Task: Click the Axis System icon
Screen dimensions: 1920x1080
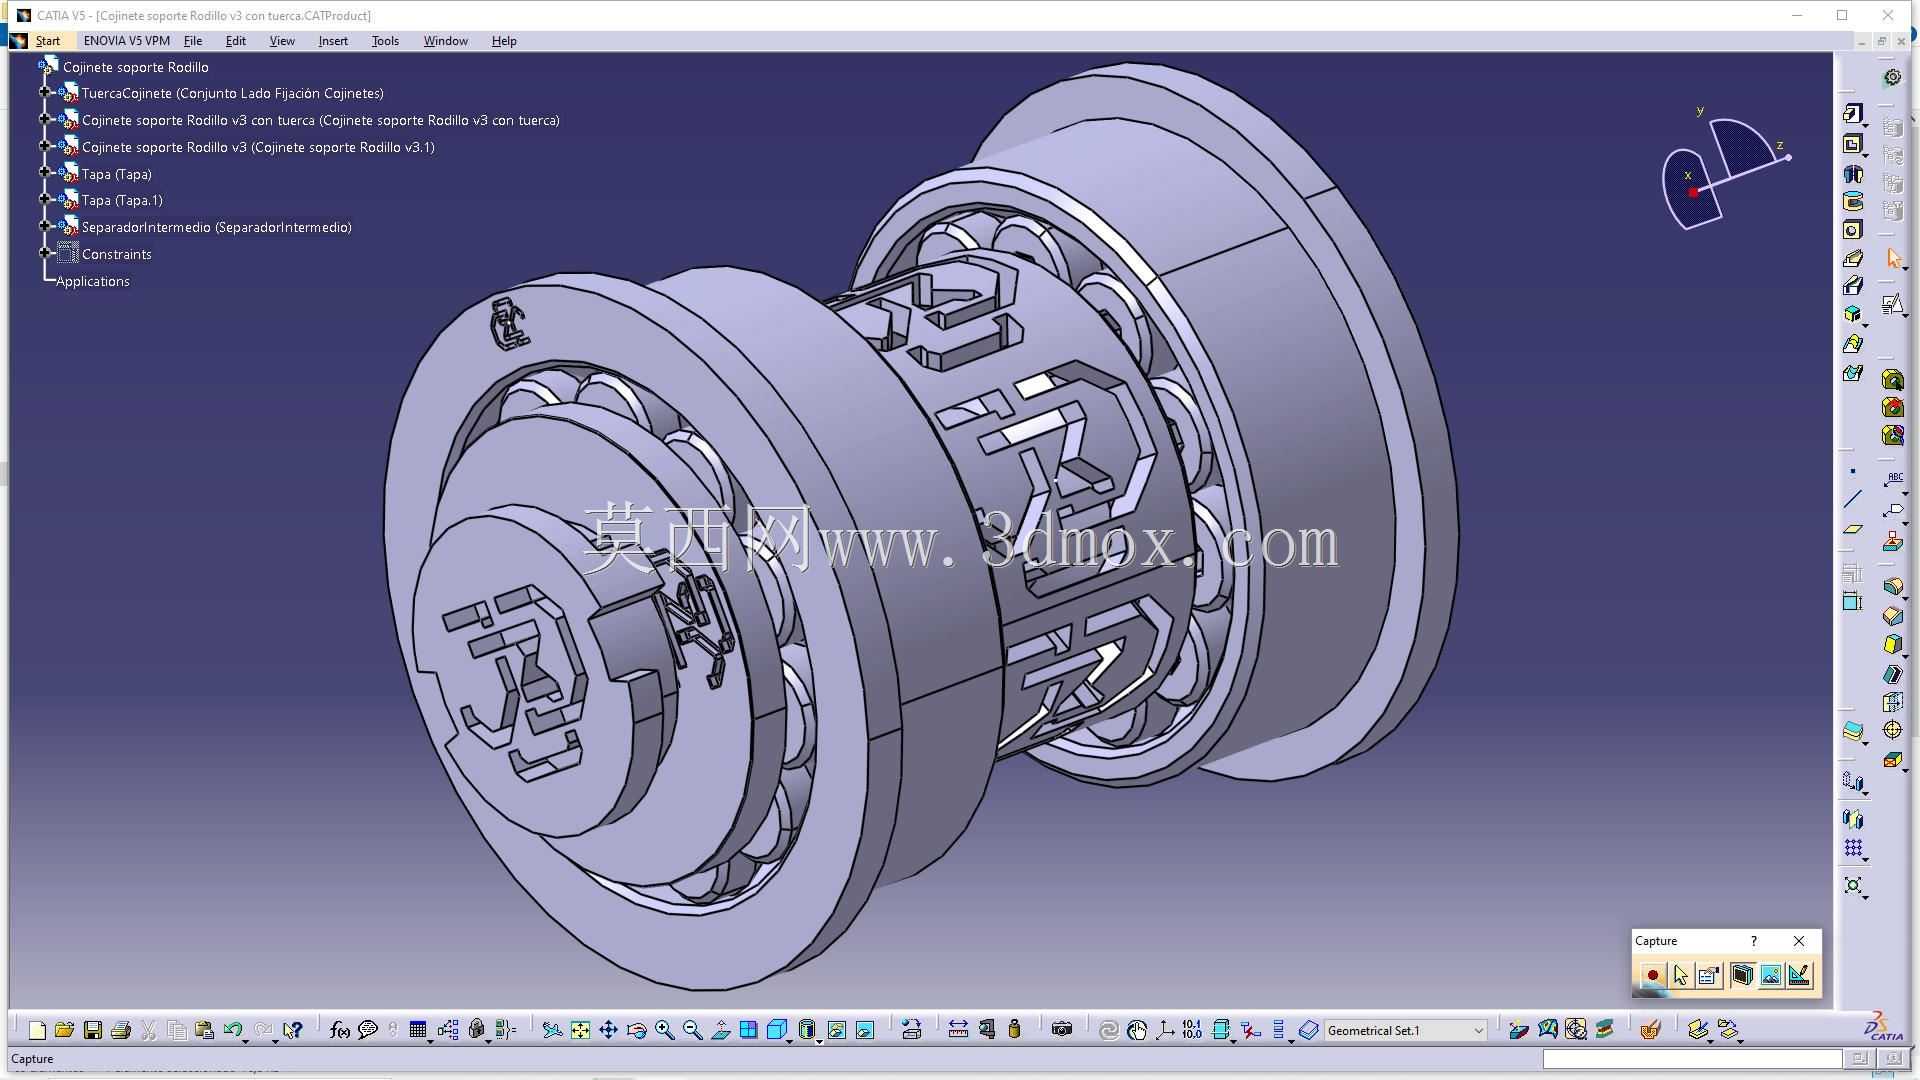Action: 1165,1030
